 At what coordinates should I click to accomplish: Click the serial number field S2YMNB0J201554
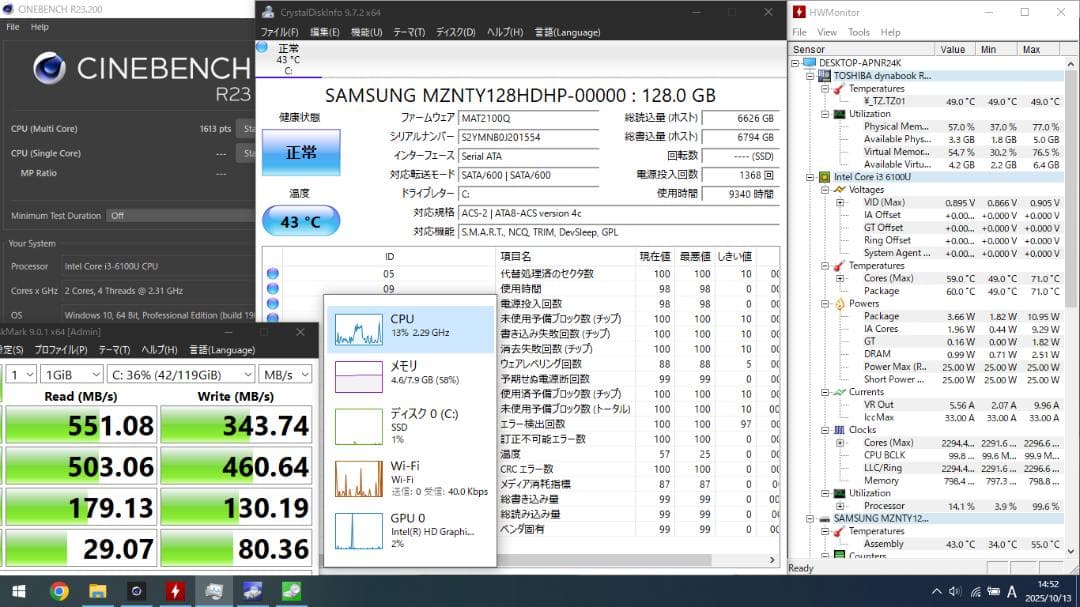528,137
